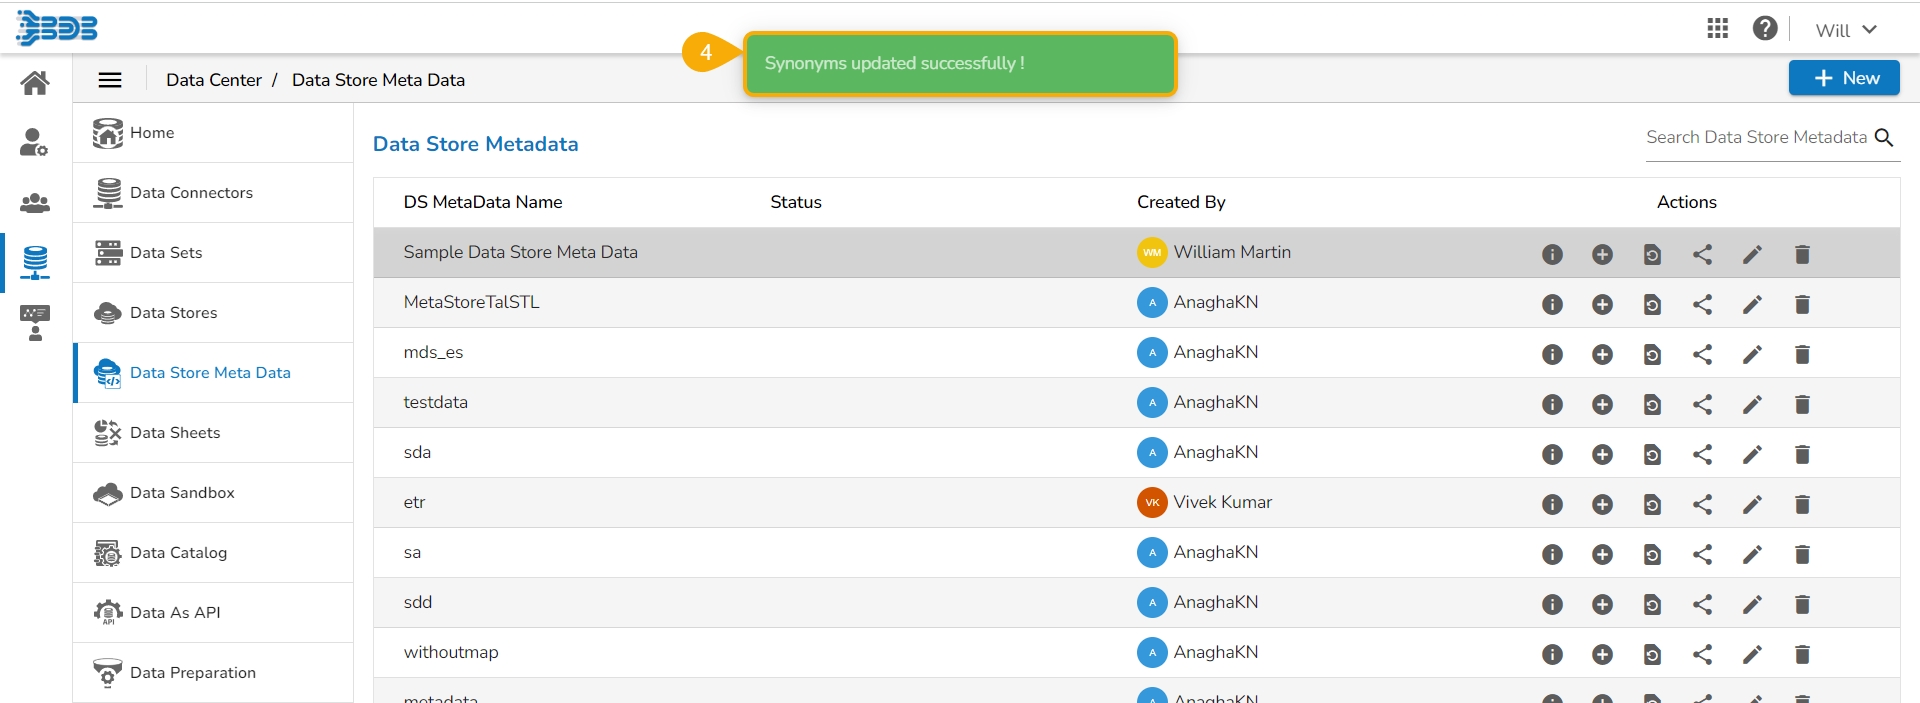The height and width of the screenshot is (703, 1920).
Task: Edit the etr metadata with pencil icon
Action: (1752, 505)
